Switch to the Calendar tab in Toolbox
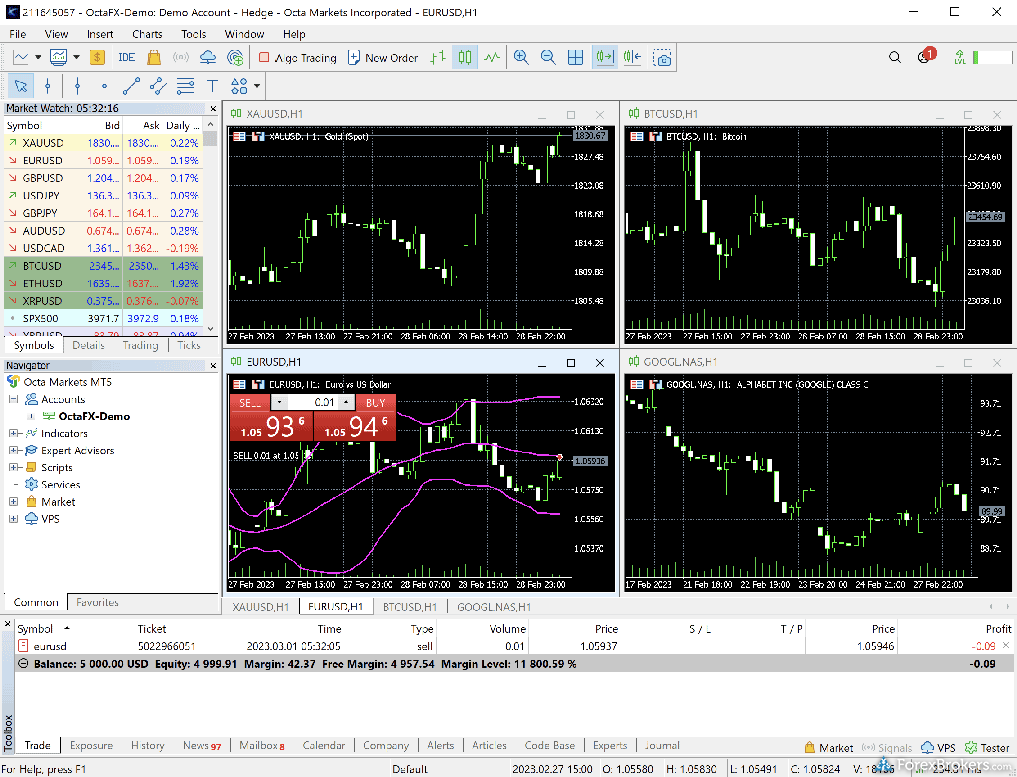The image size is (1017, 777). (x=324, y=746)
